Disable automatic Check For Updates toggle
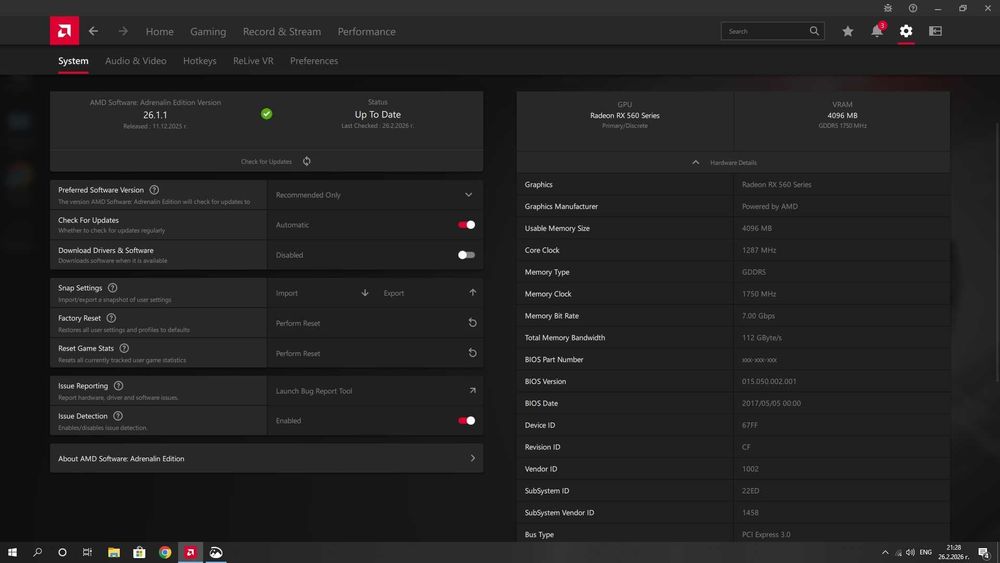Viewport: 1000px width, 563px height. coord(466,225)
